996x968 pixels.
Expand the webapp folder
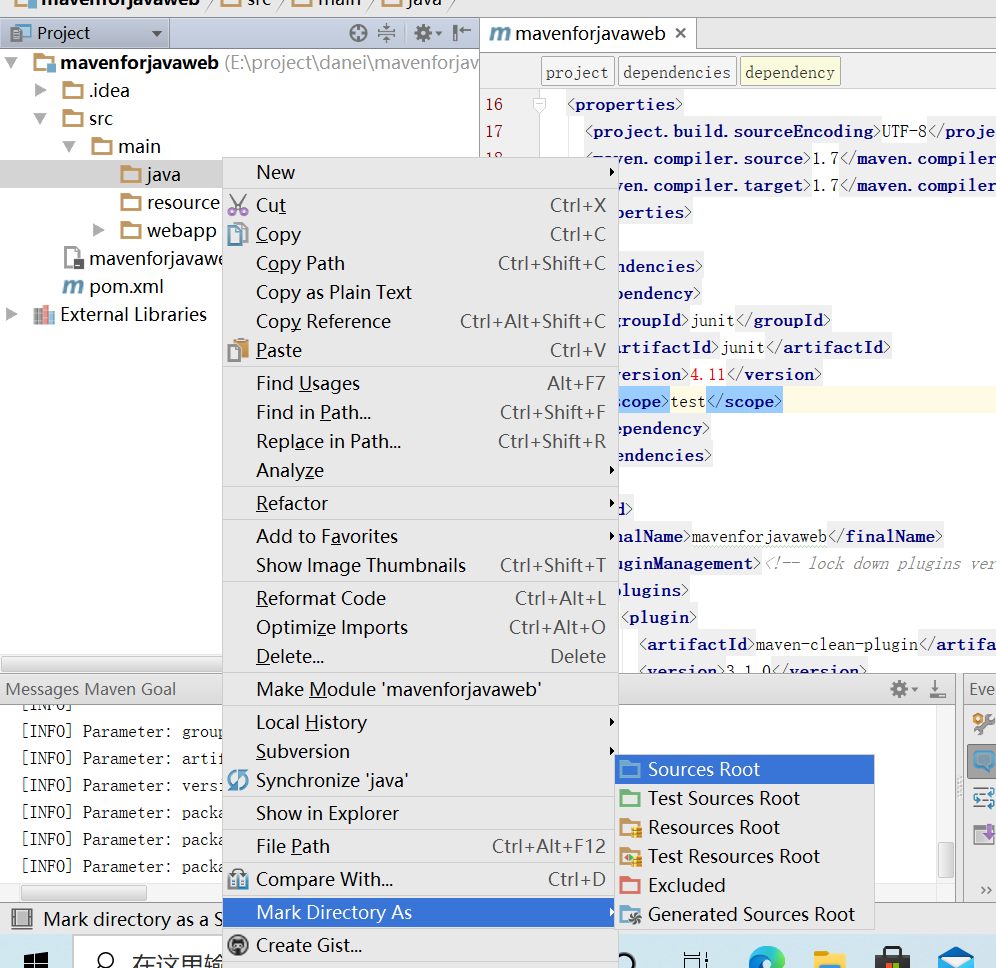coord(98,230)
